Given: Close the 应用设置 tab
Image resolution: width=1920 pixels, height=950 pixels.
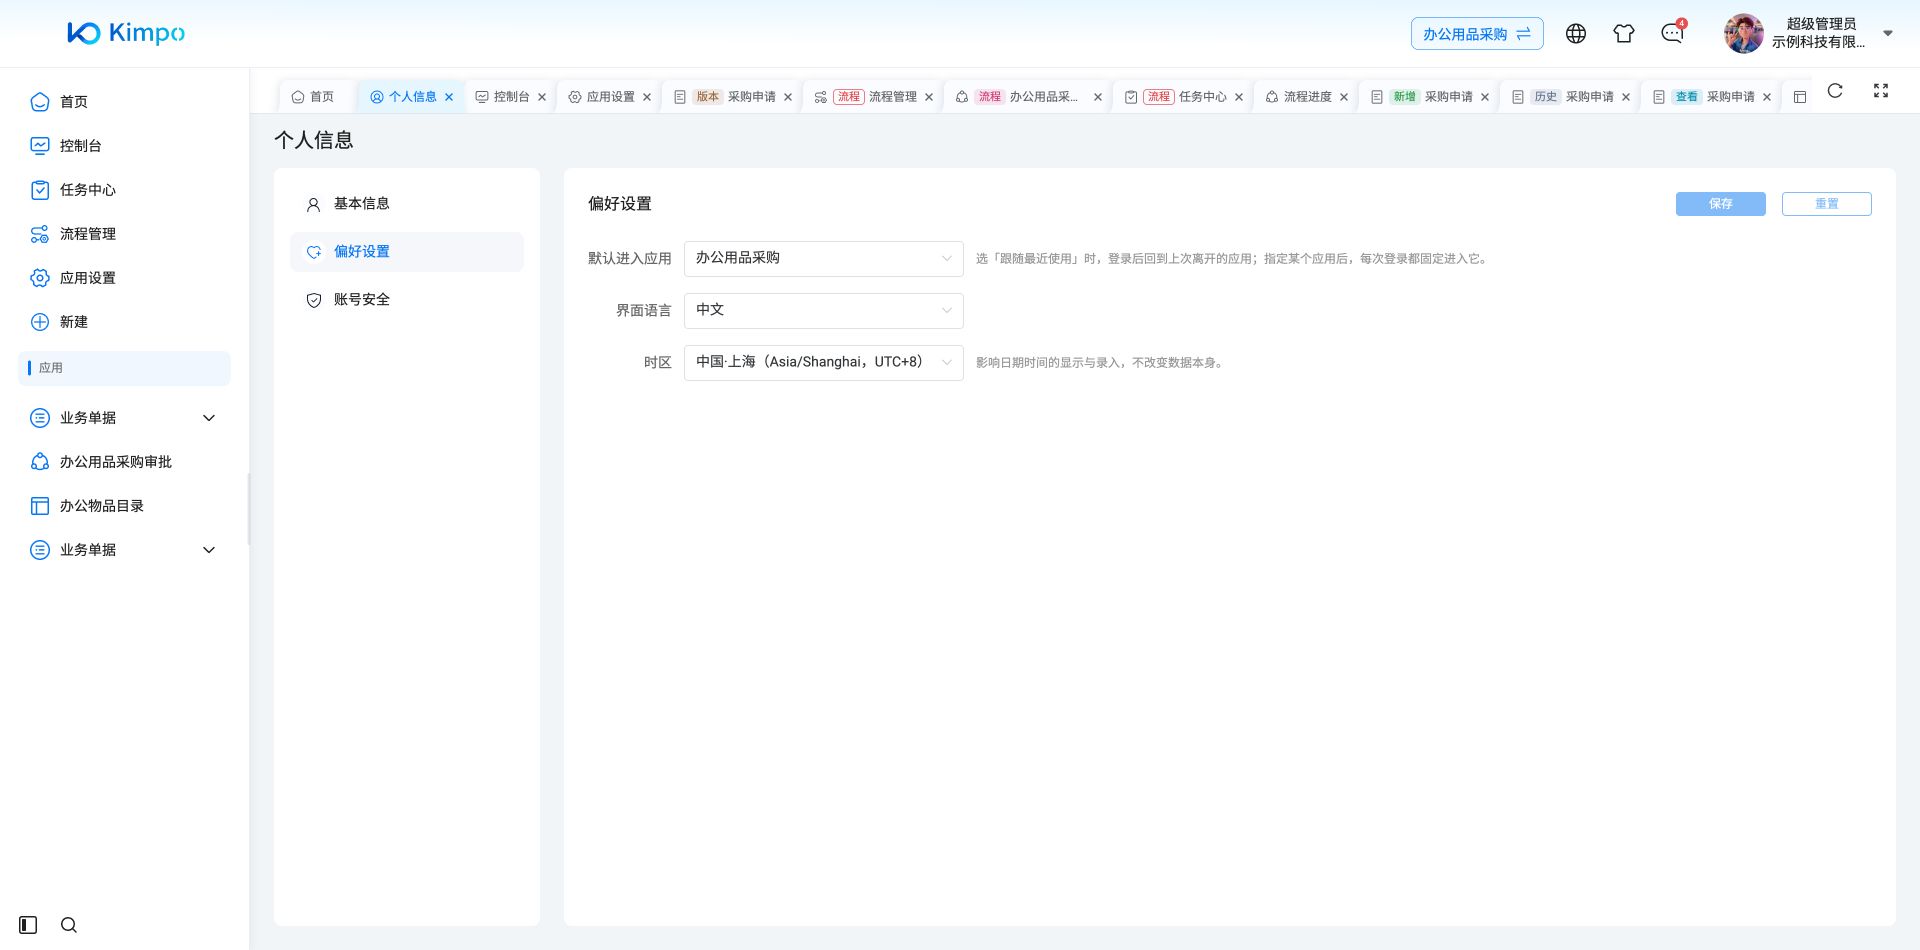Looking at the screenshot, I should click(x=647, y=97).
